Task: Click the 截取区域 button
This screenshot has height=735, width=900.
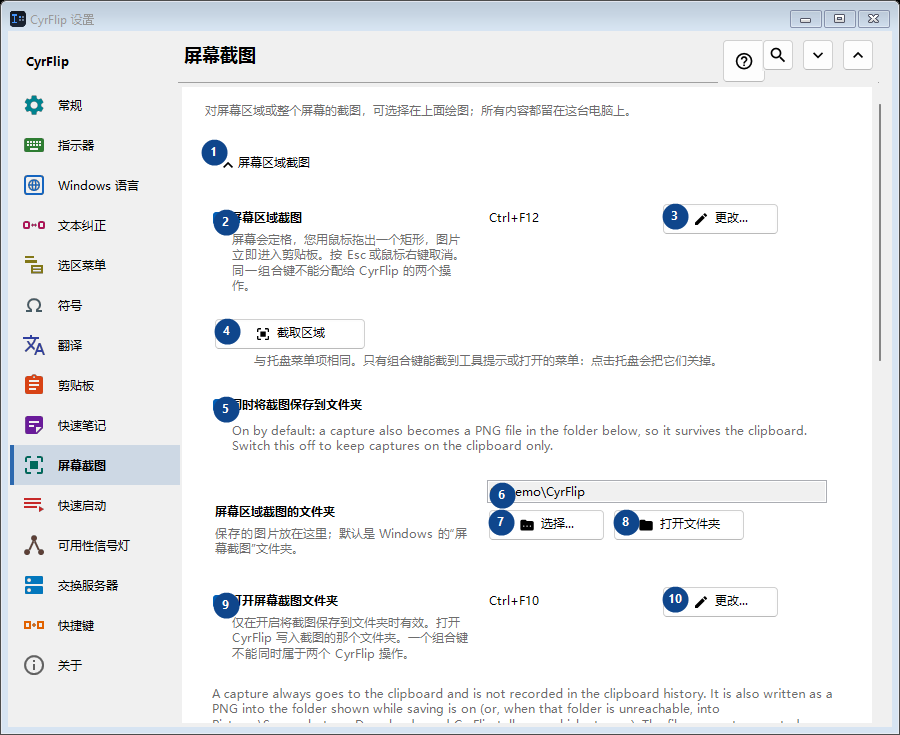Action: tap(290, 333)
